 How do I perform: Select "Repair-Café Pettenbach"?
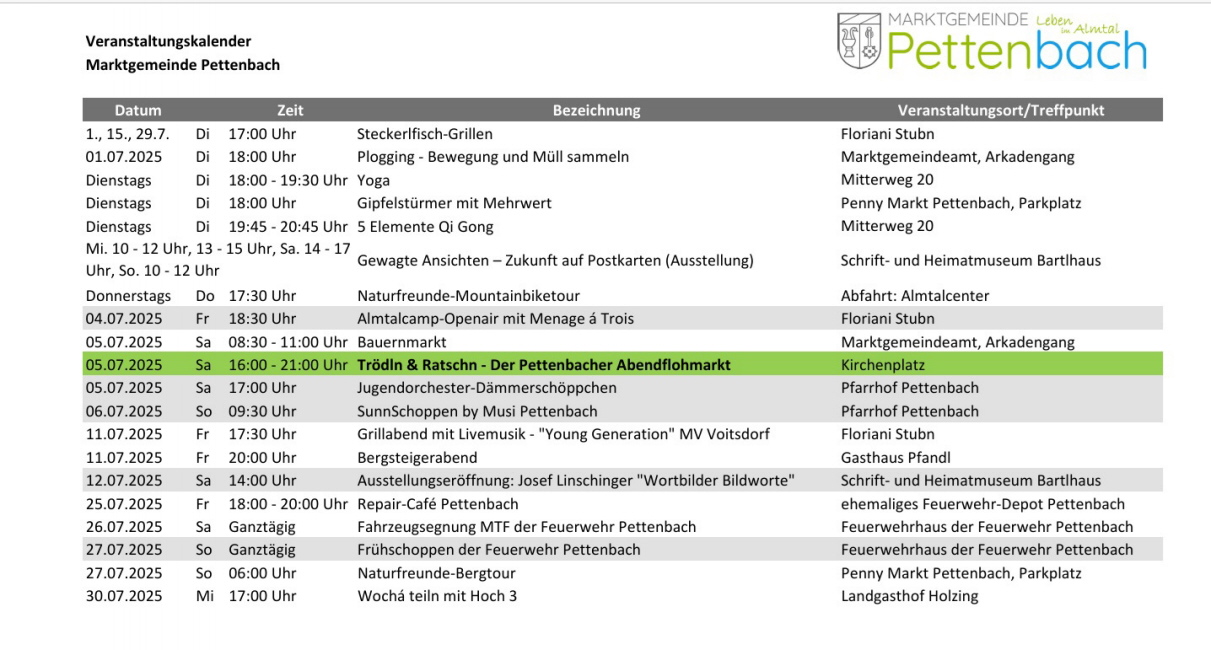[x=438, y=504]
